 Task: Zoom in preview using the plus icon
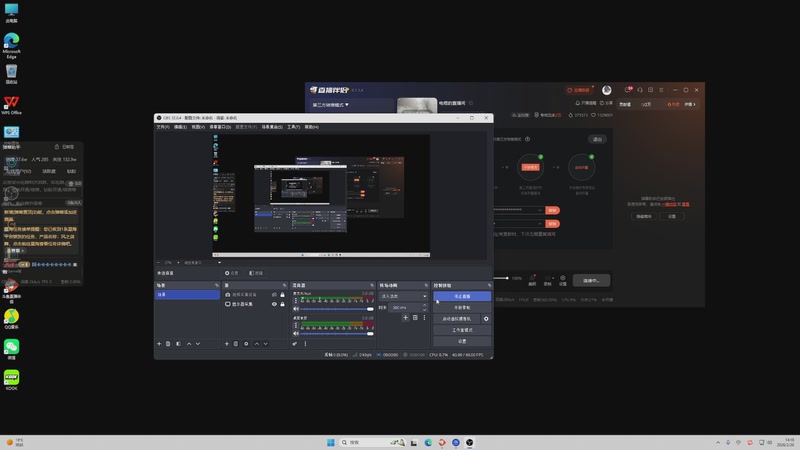point(178,263)
